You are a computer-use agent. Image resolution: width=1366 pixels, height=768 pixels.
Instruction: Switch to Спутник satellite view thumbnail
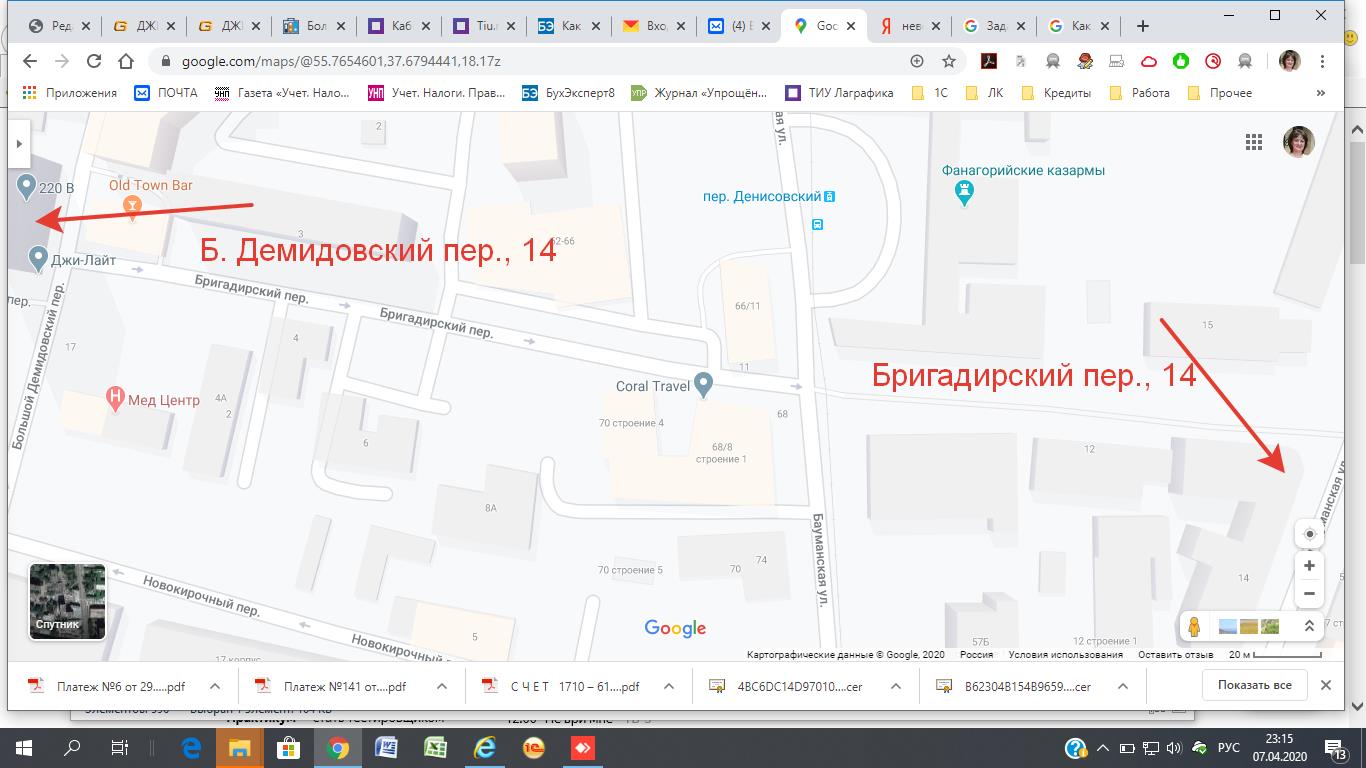coord(68,601)
